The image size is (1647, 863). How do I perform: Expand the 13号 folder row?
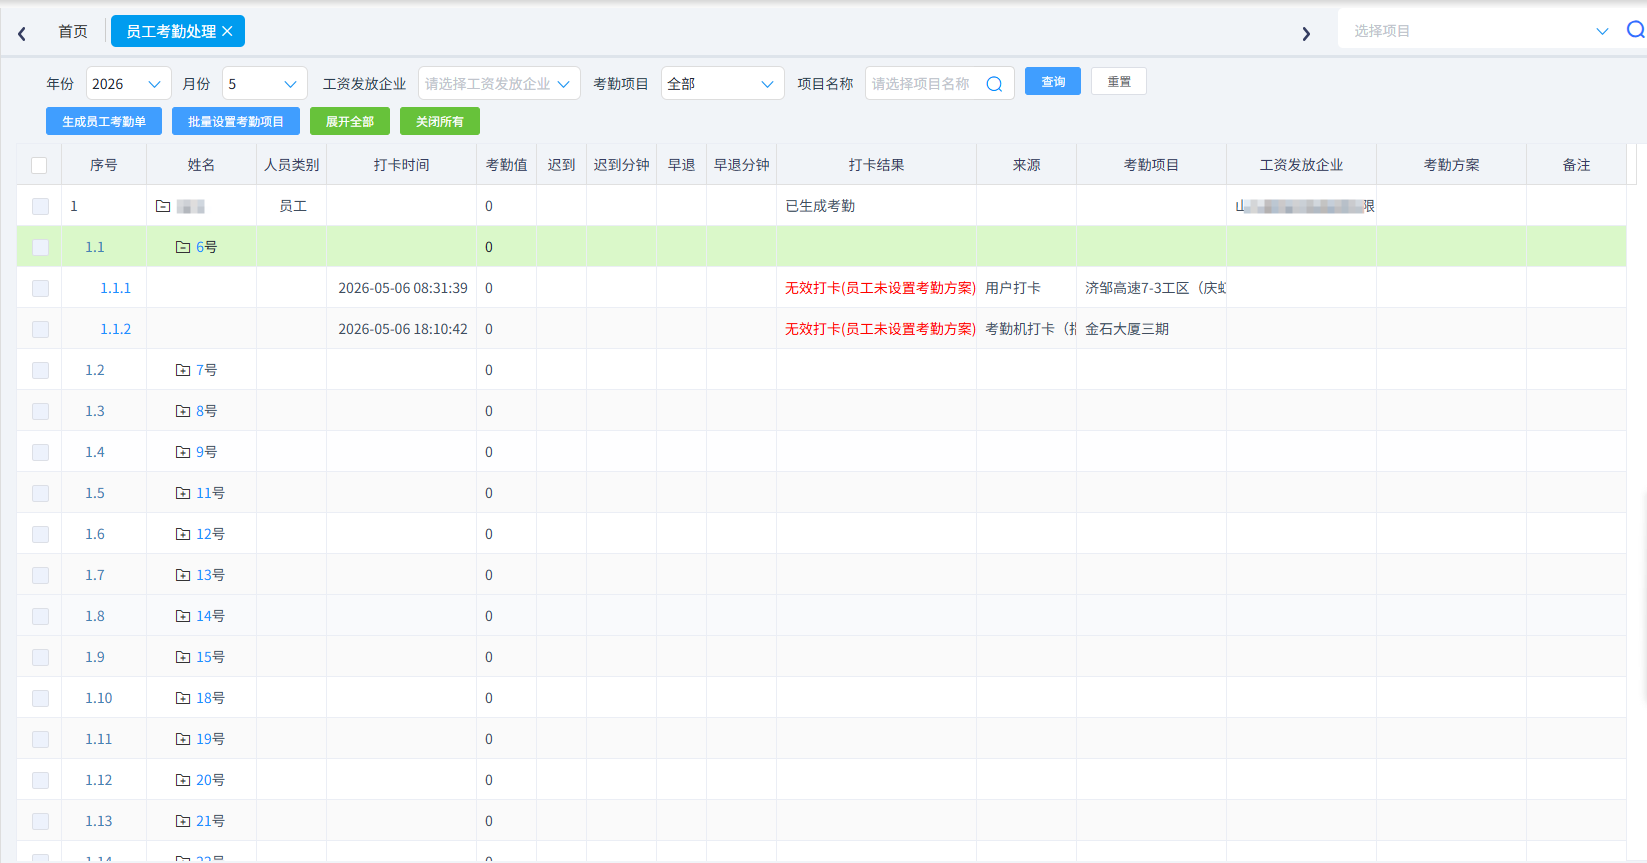pyautogui.click(x=183, y=575)
